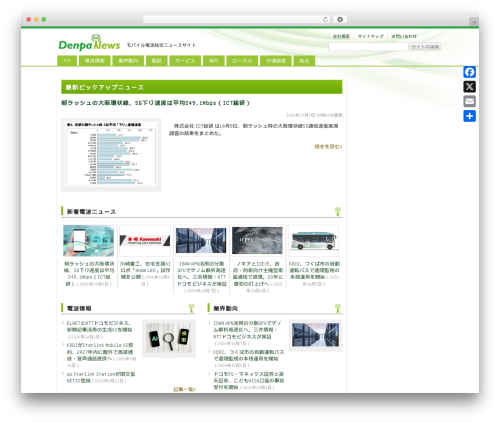Click the 新着電波ニュース section heading
500x423 pixels.
[x=91, y=212]
